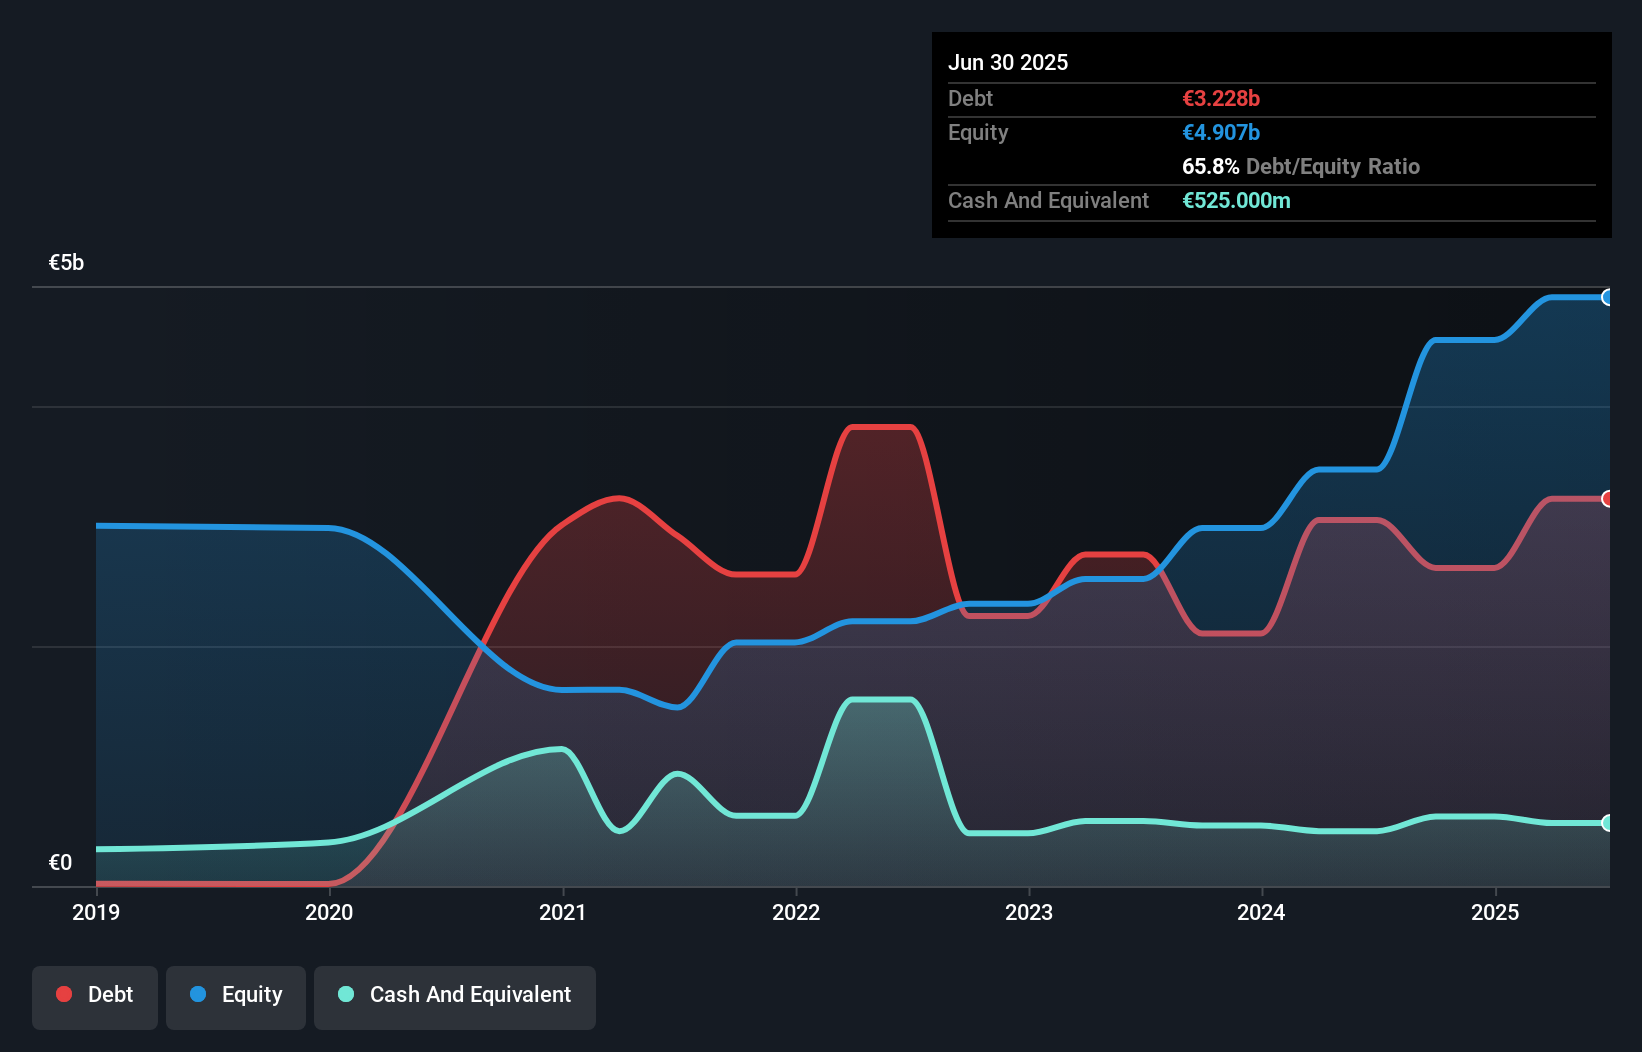1642x1052 pixels.
Task: Click the 2023 x-axis label
Action: (1029, 912)
